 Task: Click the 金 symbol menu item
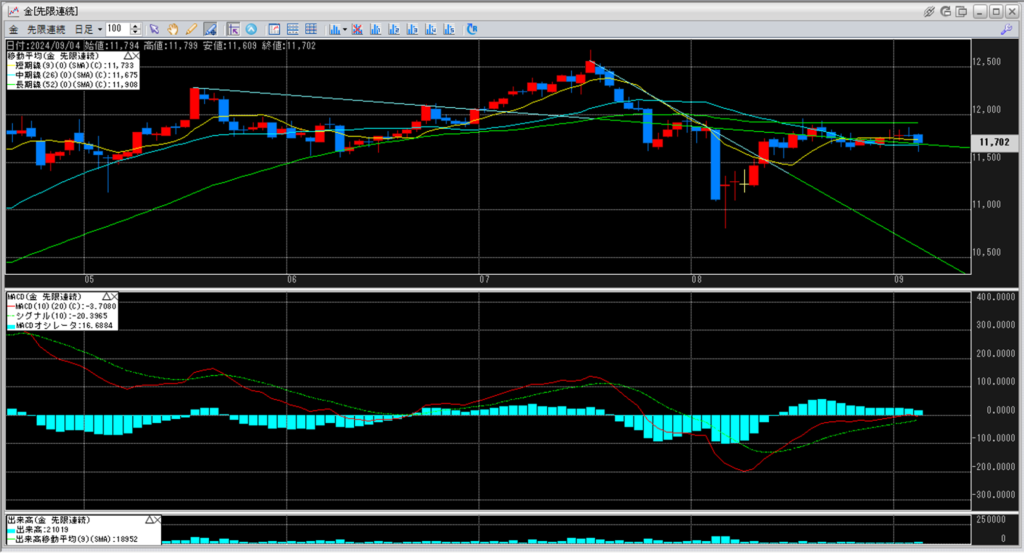14,29
